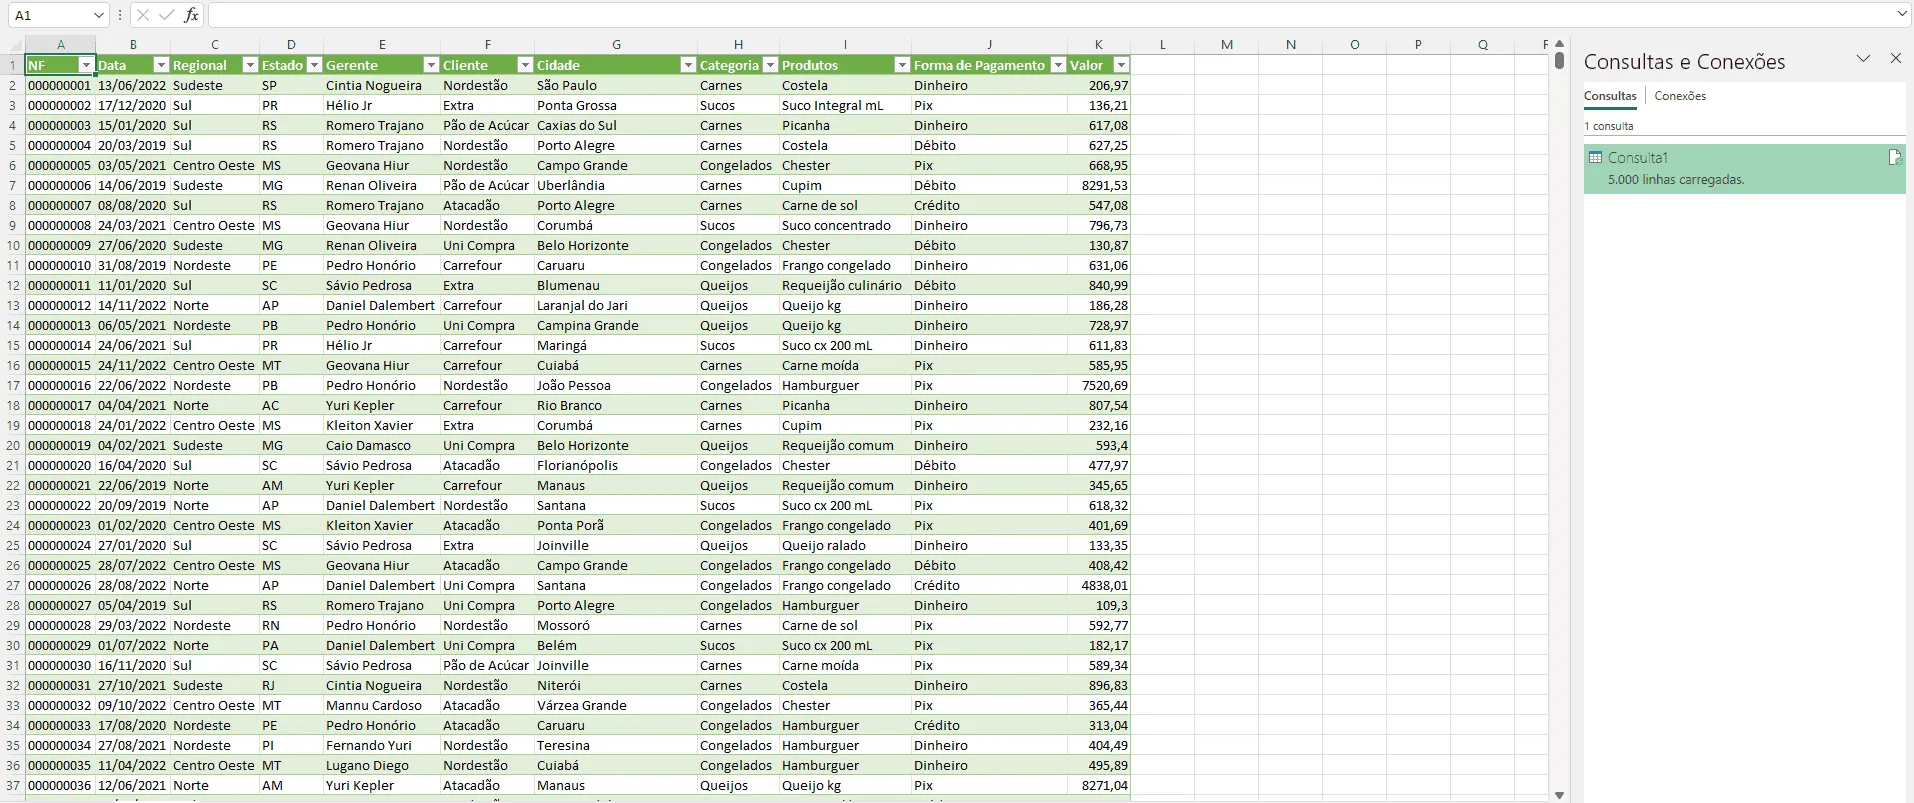Click the value cell 8291,53
Viewport: 1914px width, 803px height.
click(x=1098, y=185)
